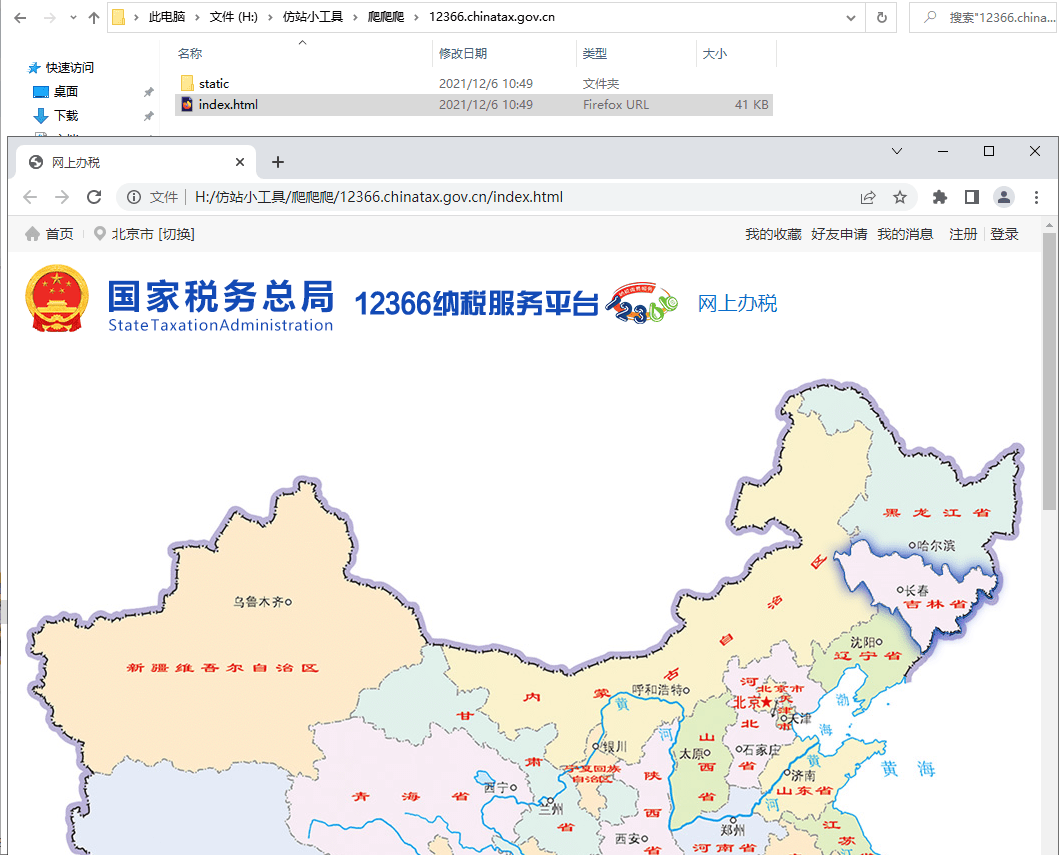1061x855 pixels.
Task: Click the 网上办税 heading link
Action: [x=738, y=304]
